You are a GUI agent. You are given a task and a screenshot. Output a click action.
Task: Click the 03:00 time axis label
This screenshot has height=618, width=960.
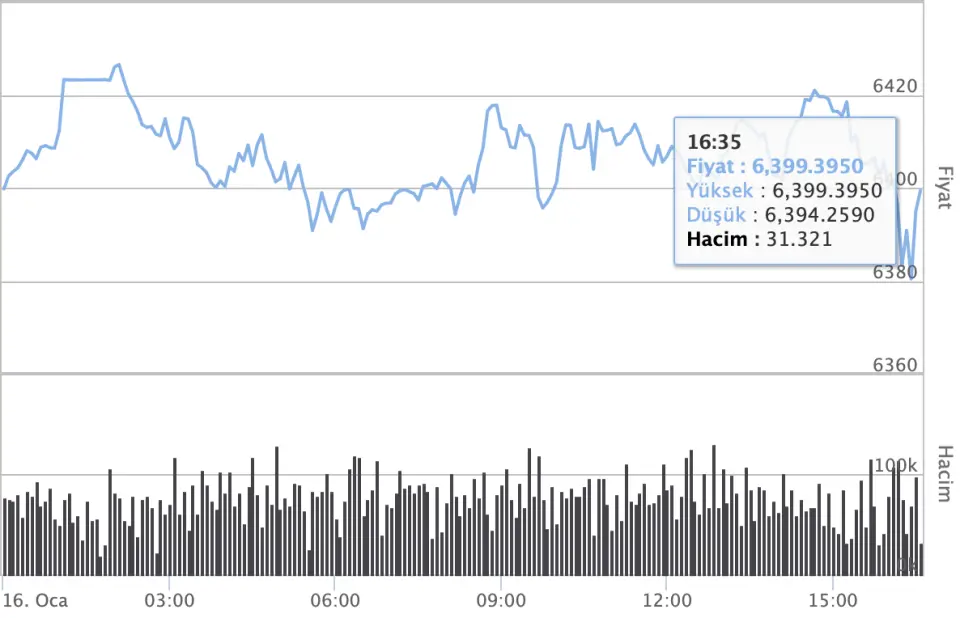coord(169,601)
